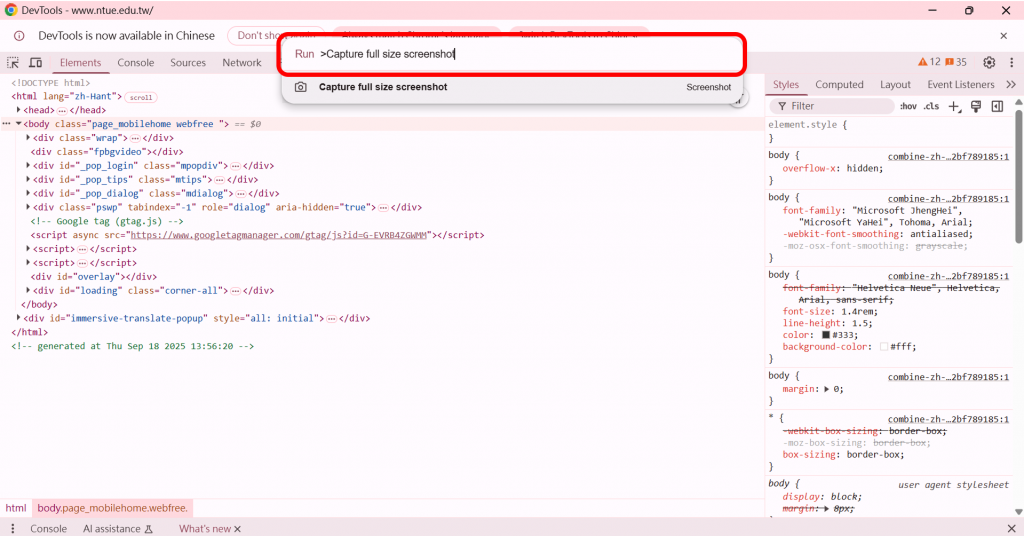The image size is (1024, 536).
Task: Toggle the :hov element state panel
Action: pyautogui.click(x=908, y=106)
